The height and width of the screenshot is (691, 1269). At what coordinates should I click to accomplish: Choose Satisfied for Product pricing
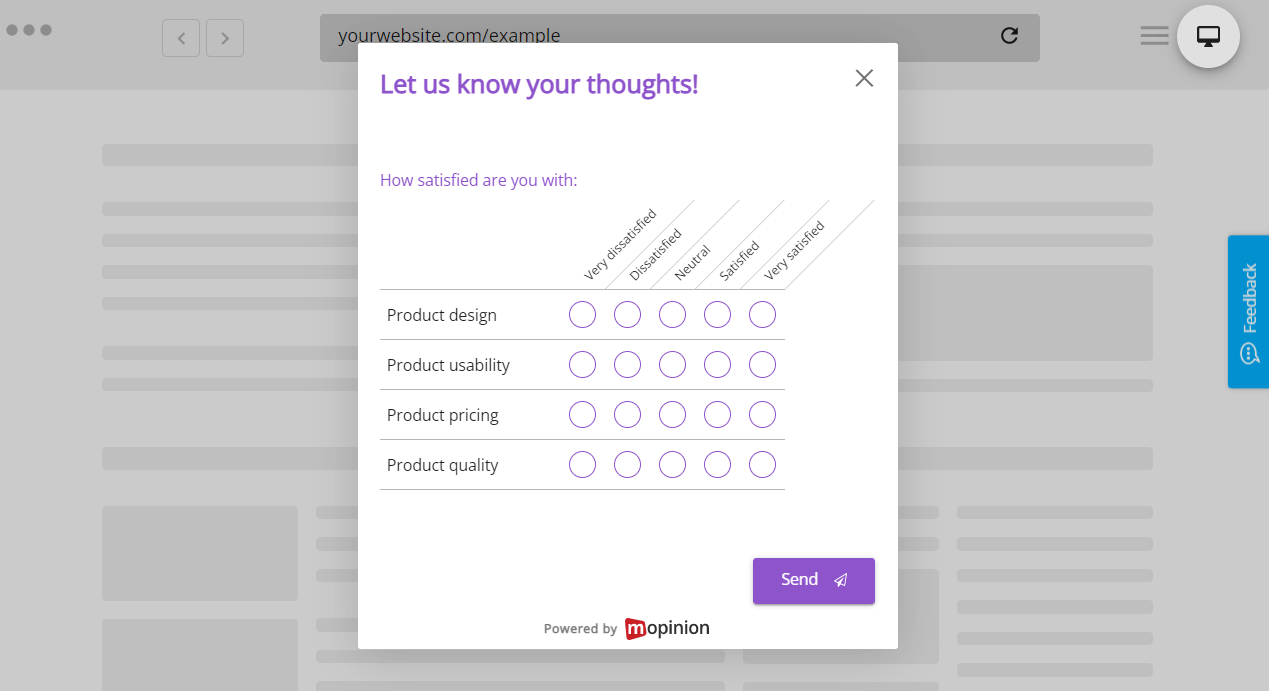pos(717,414)
